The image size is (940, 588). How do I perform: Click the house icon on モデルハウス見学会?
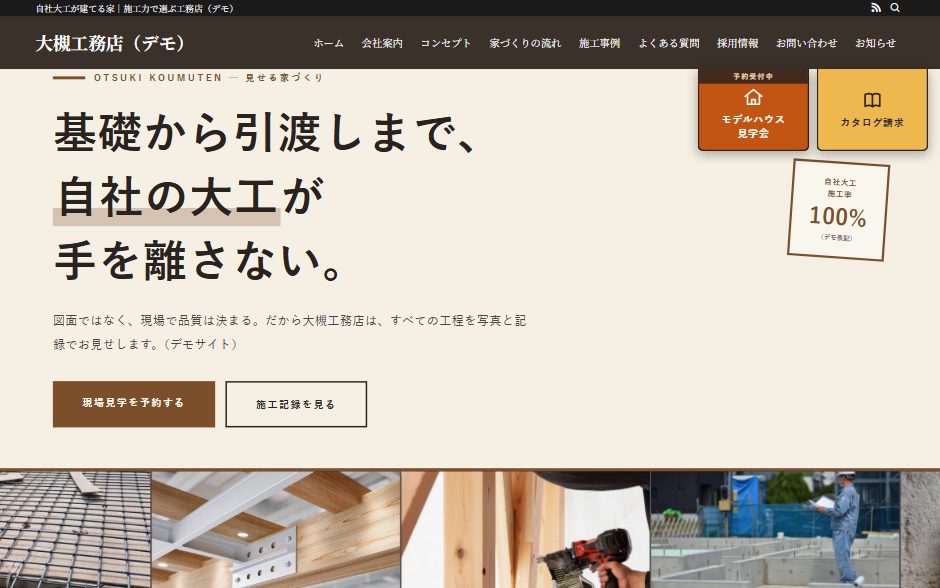click(753, 97)
